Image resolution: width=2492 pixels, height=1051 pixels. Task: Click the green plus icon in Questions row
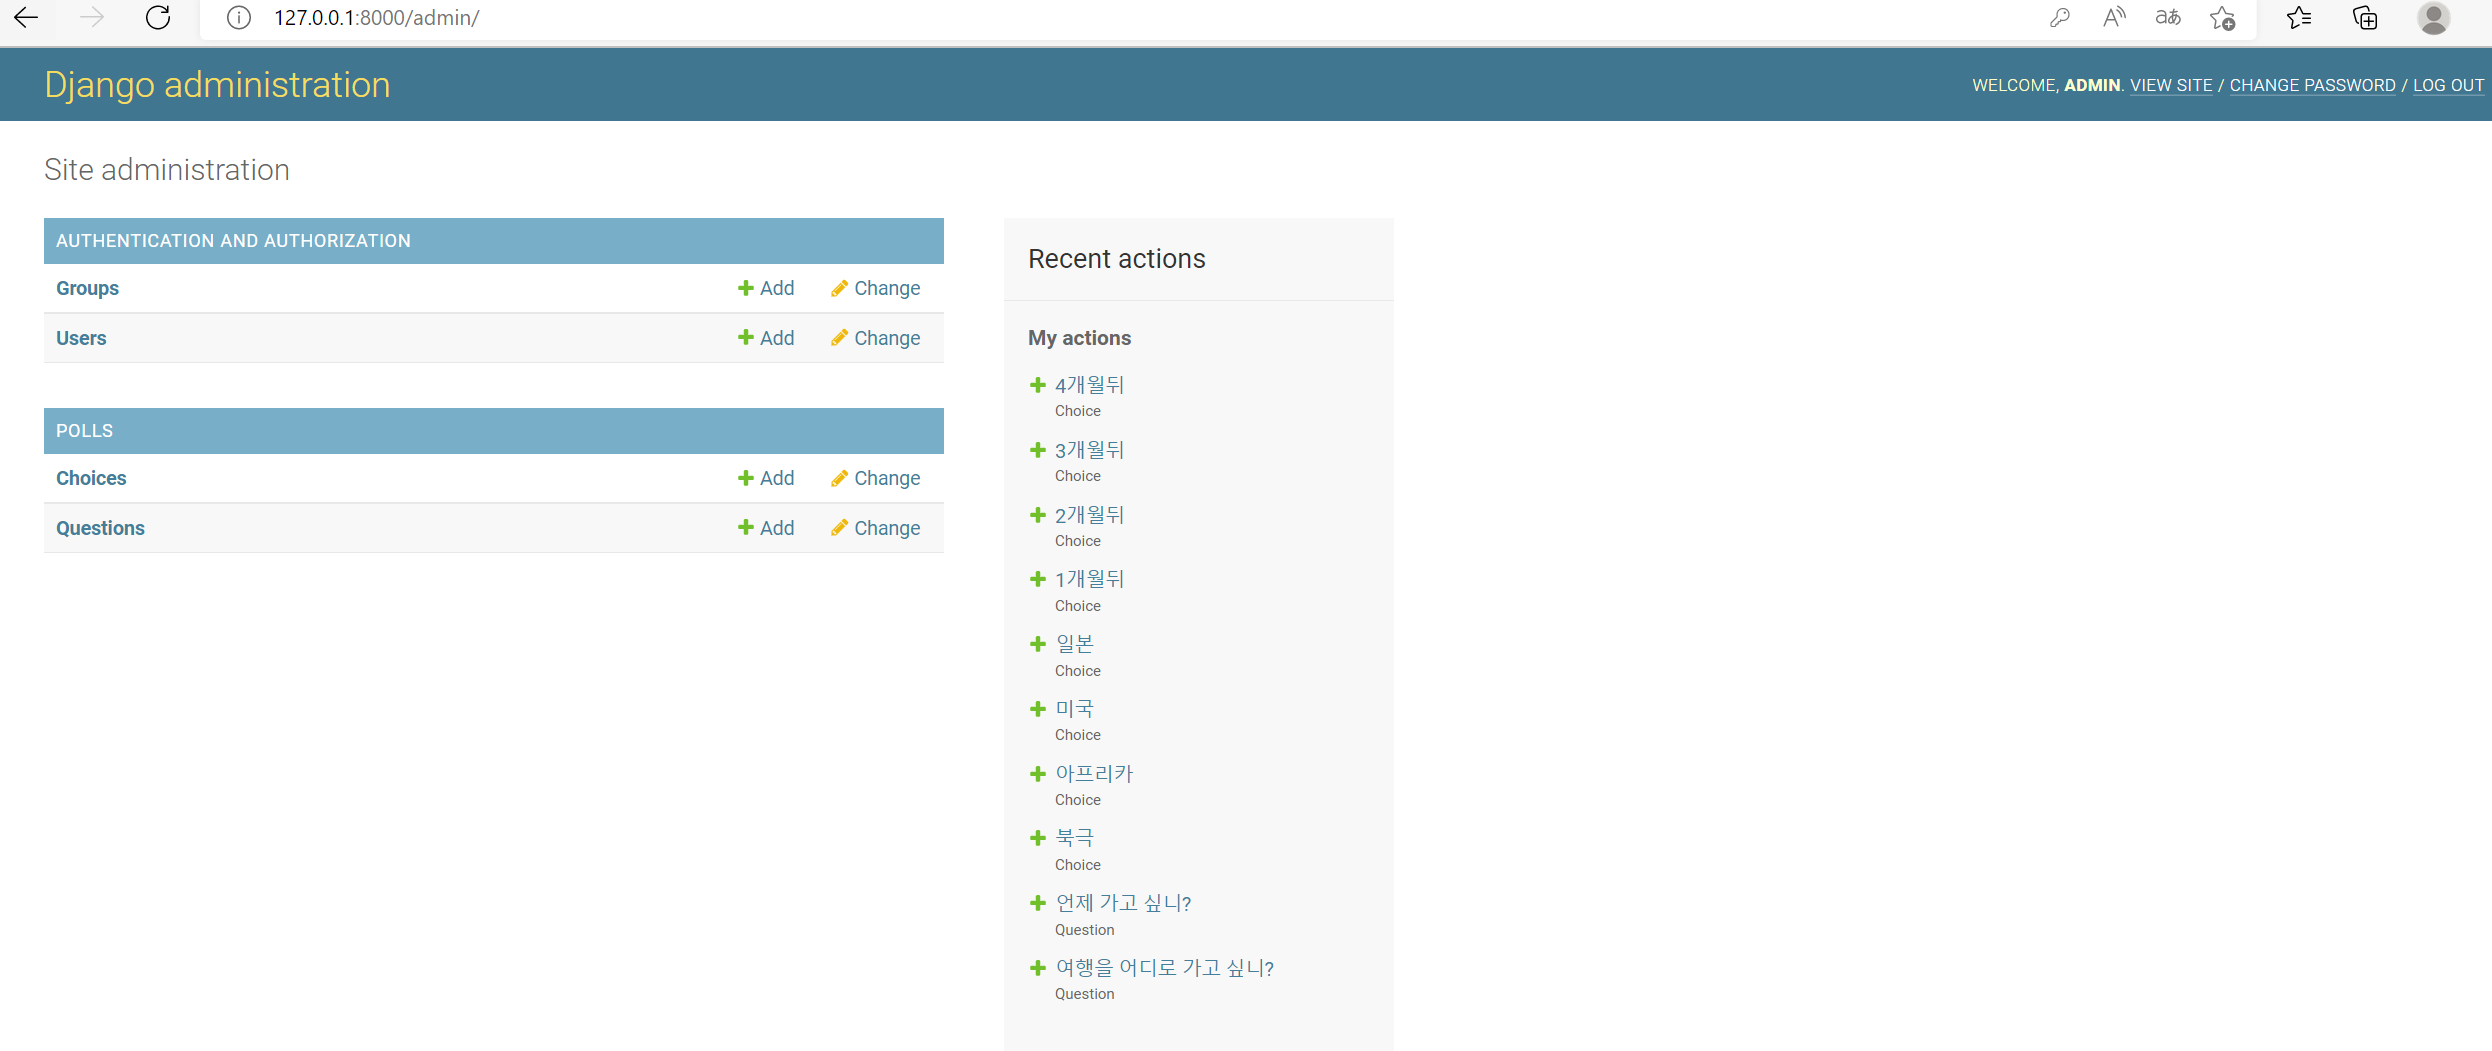746,528
